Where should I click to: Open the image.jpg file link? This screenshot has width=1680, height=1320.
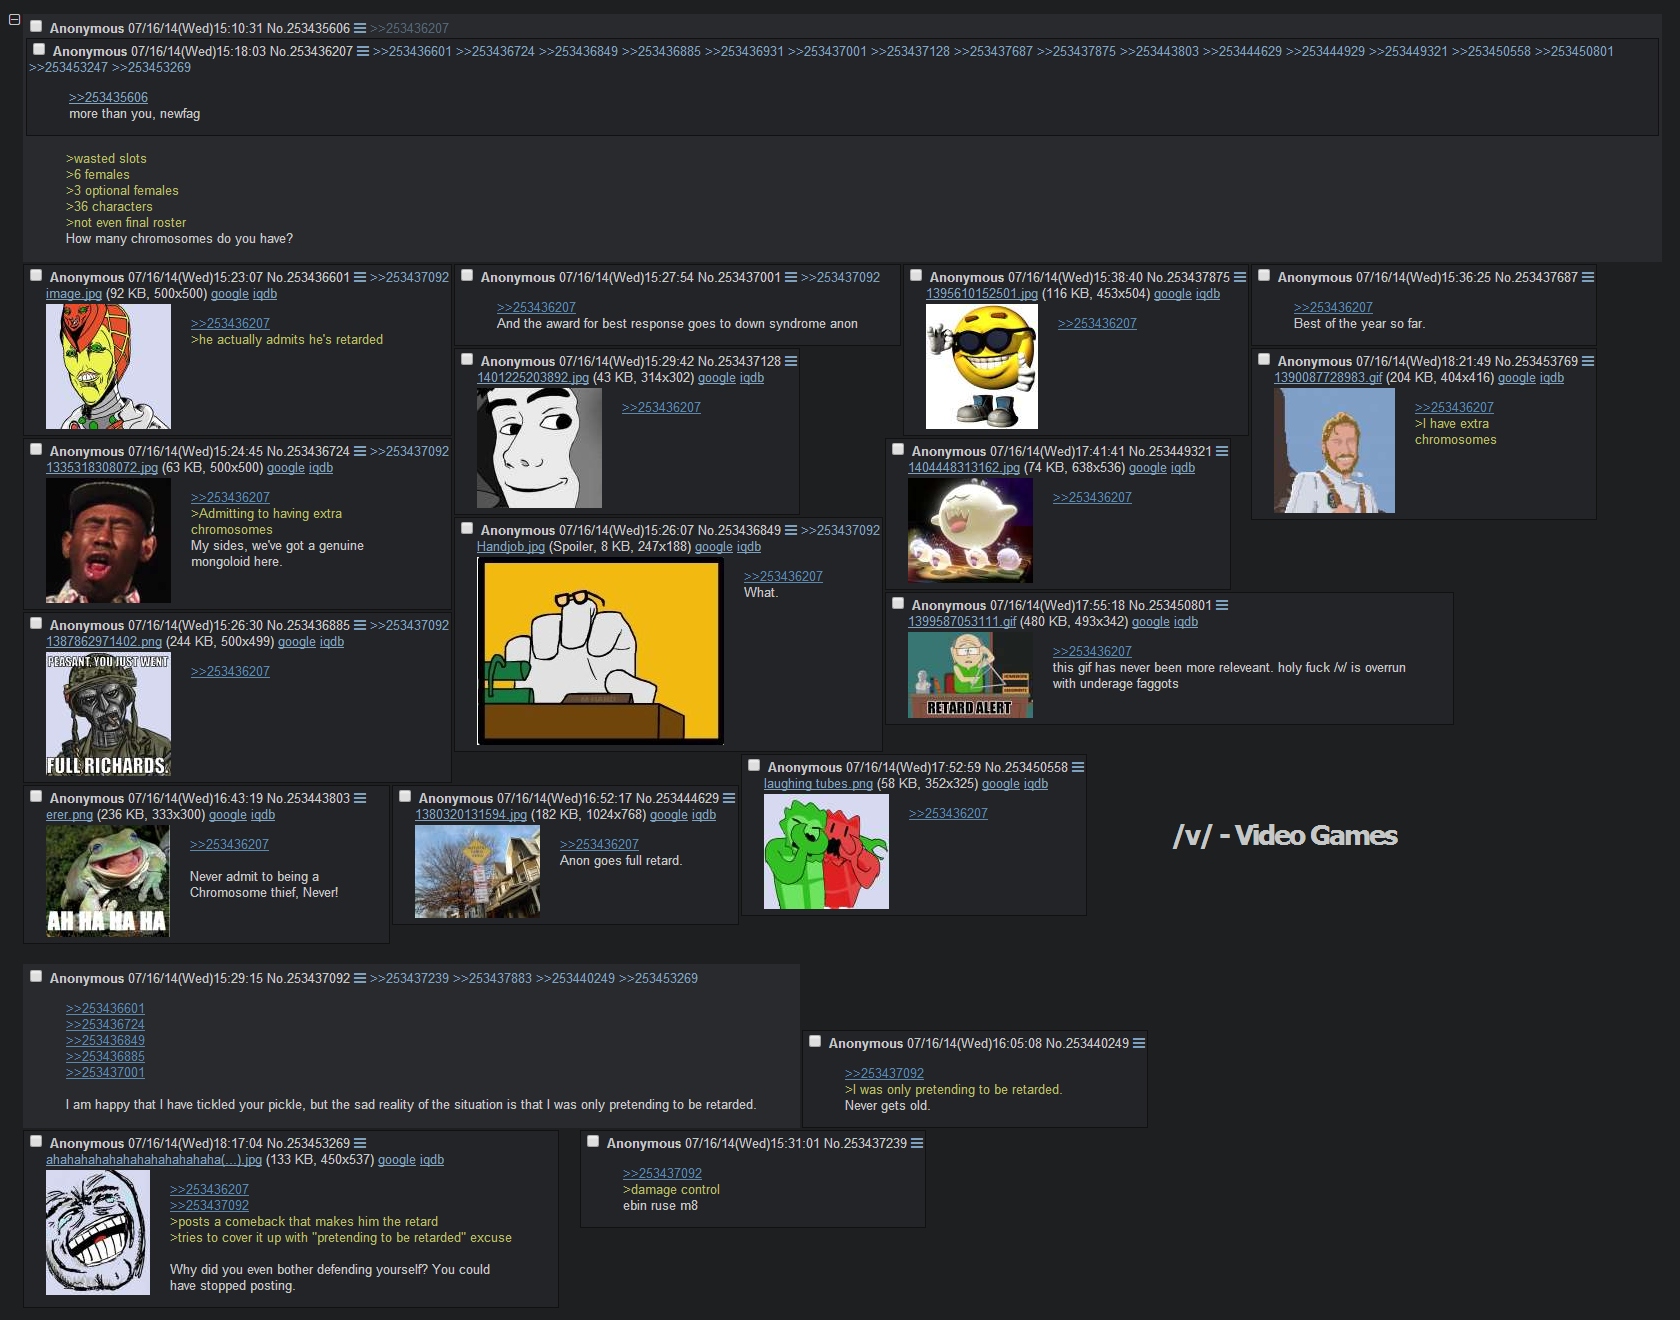coord(74,294)
